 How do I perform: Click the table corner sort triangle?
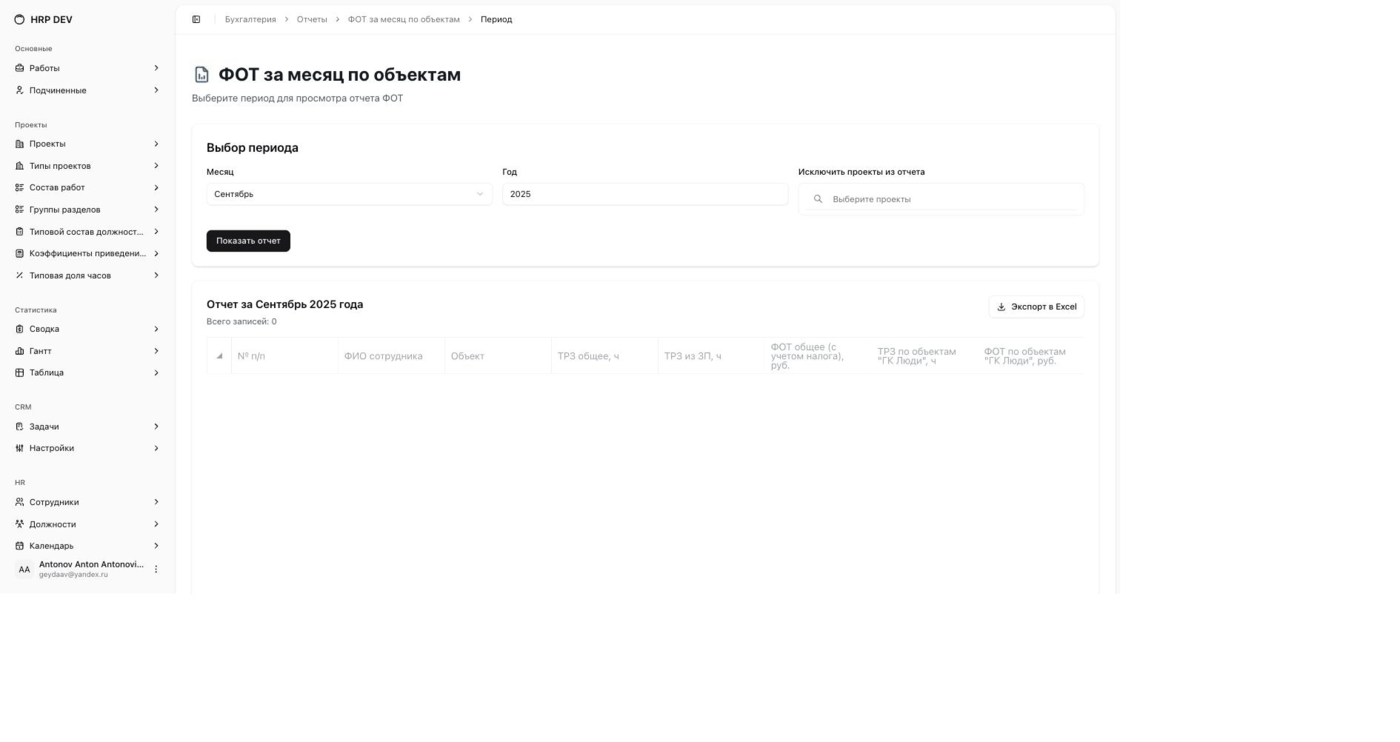[x=219, y=356]
